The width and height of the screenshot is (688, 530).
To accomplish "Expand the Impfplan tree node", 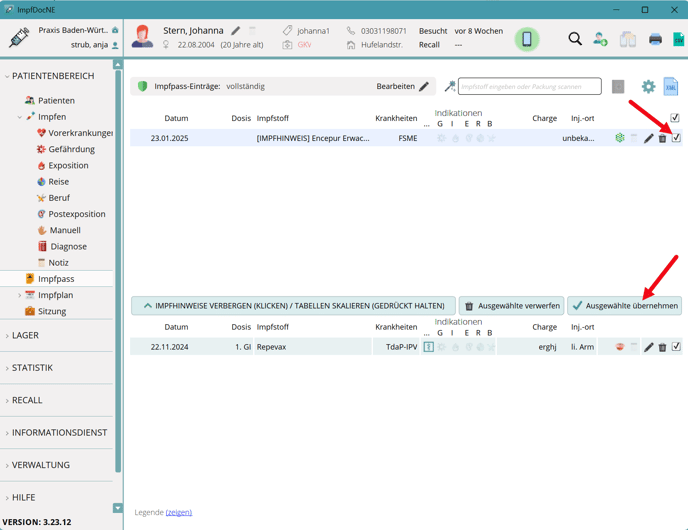I will (19, 295).
